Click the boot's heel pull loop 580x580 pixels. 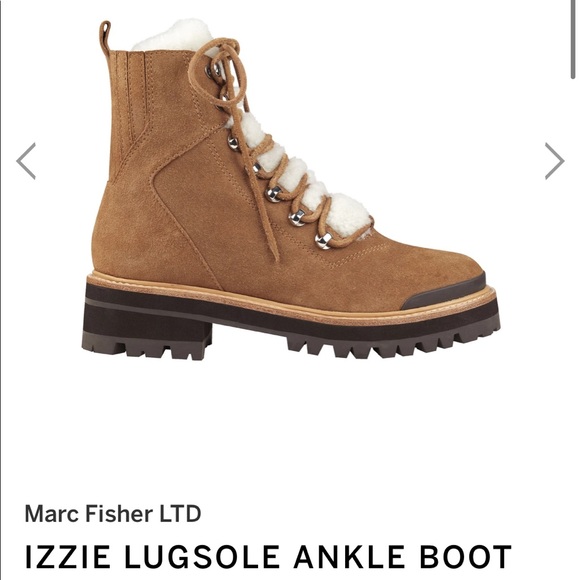click(105, 37)
